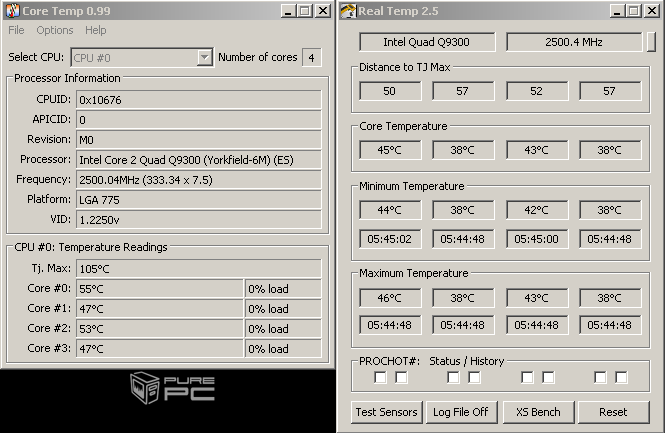The width and height of the screenshot is (665, 433).
Task: Click the Test Sensors button
Action: 386,412
